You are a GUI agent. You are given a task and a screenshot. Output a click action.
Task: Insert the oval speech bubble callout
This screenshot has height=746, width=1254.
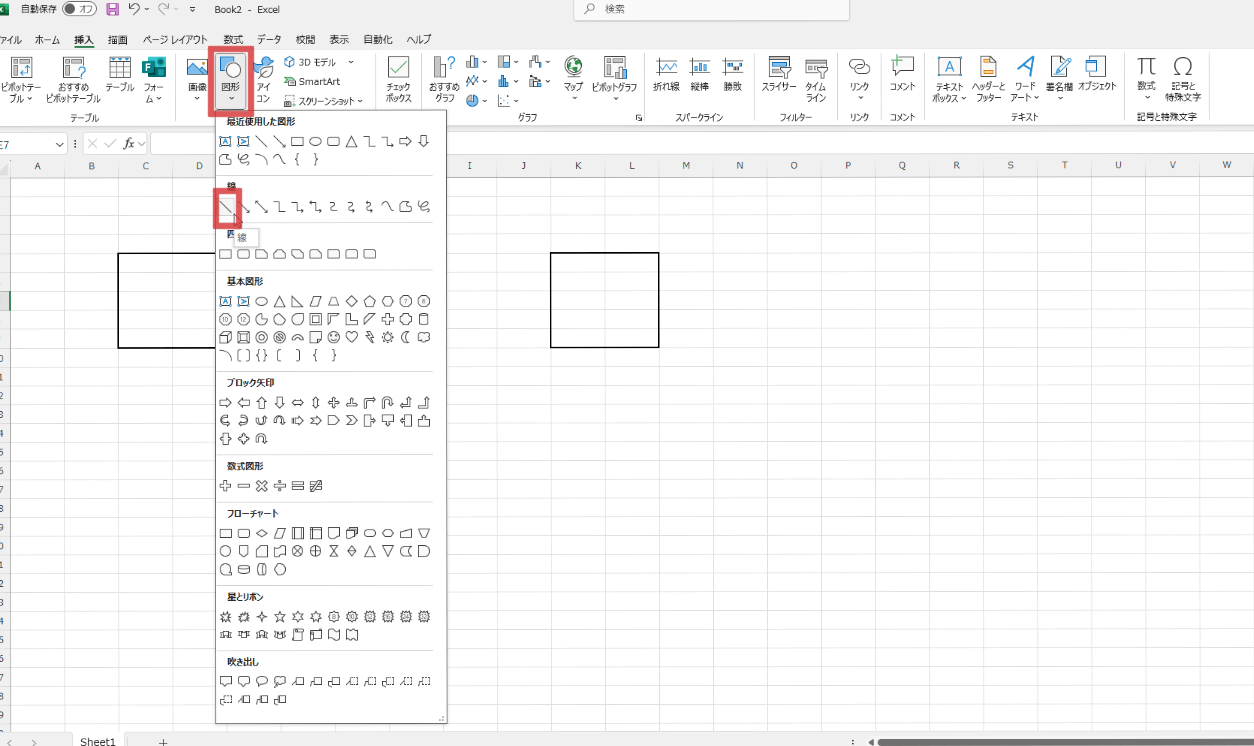pyautogui.click(x=261, y=681)
